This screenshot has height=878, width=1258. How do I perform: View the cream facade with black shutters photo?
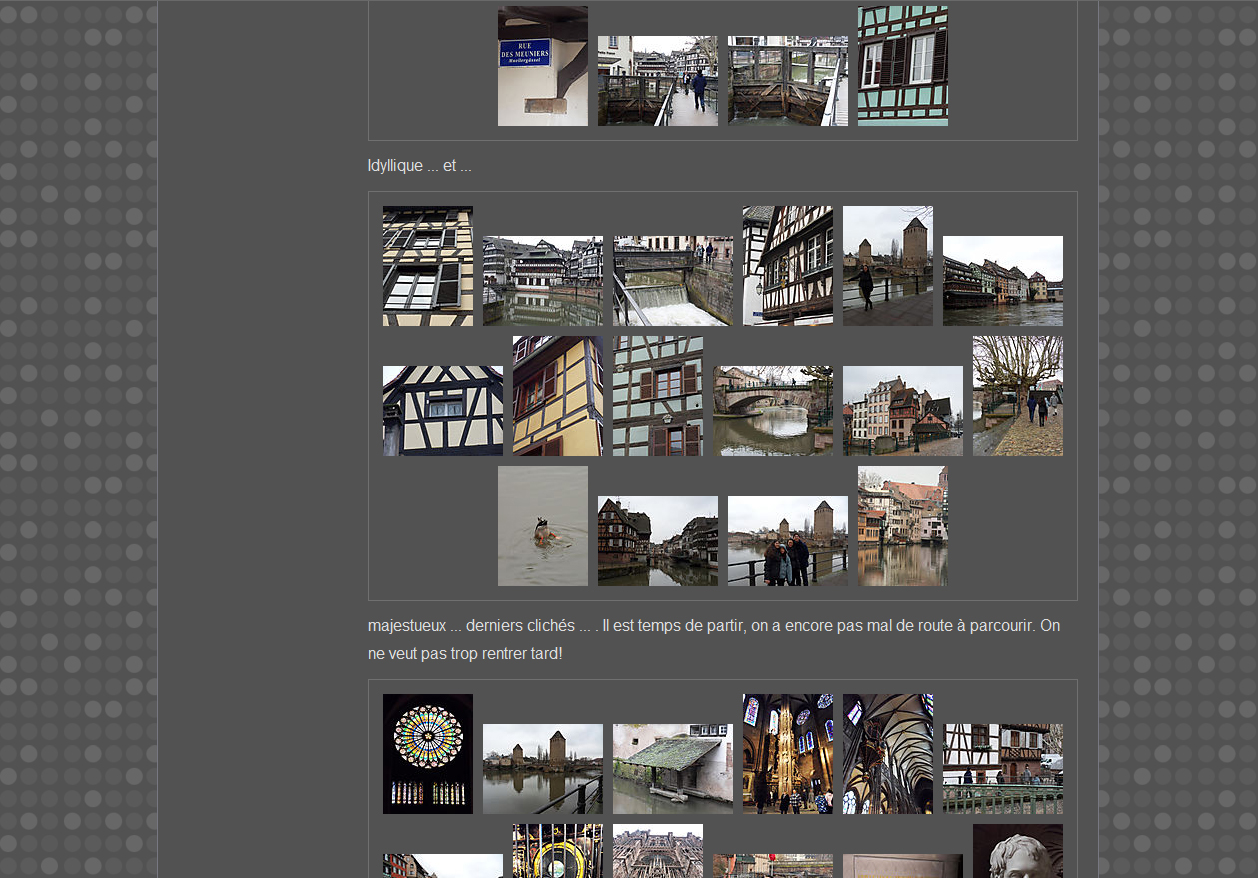[x=427, y=266]
